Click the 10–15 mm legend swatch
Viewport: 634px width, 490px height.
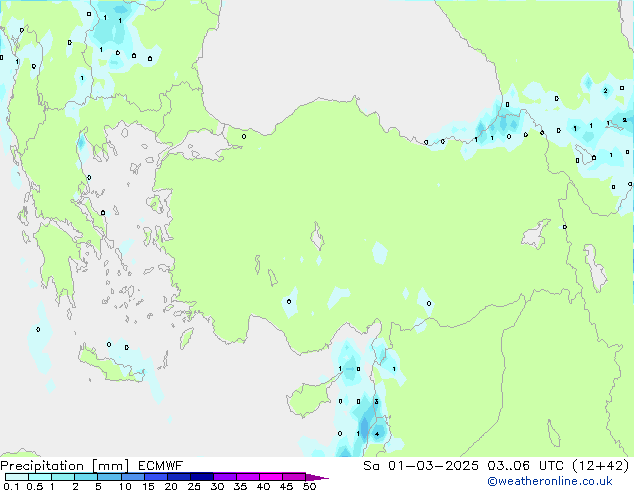(132, 477)
